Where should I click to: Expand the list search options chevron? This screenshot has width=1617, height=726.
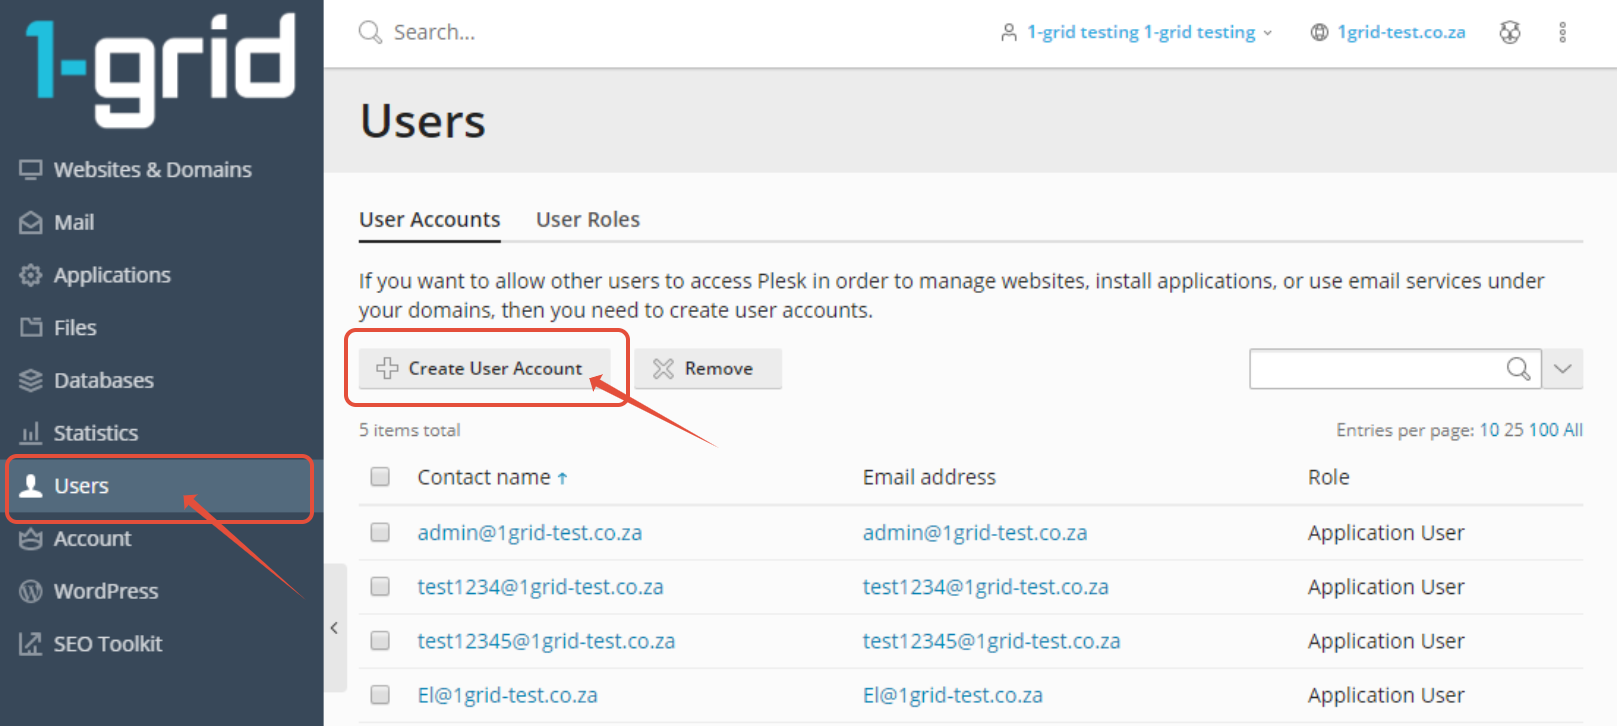tap(1563, 369)
